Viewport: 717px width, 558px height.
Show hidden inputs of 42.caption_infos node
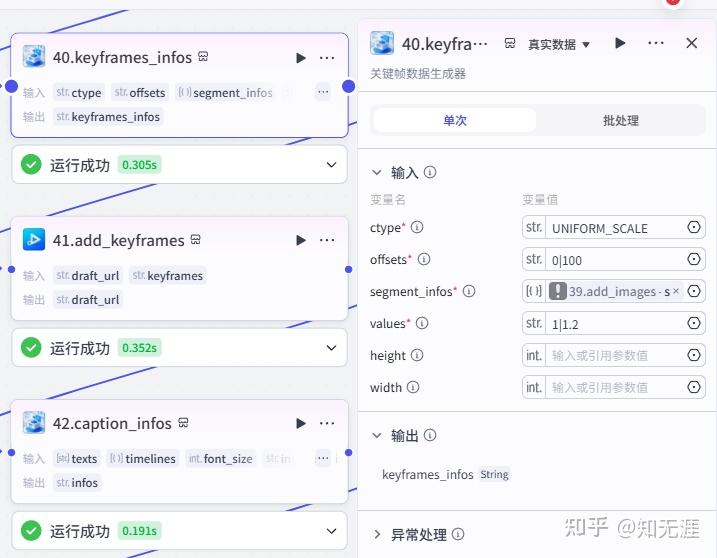point(323,458)
